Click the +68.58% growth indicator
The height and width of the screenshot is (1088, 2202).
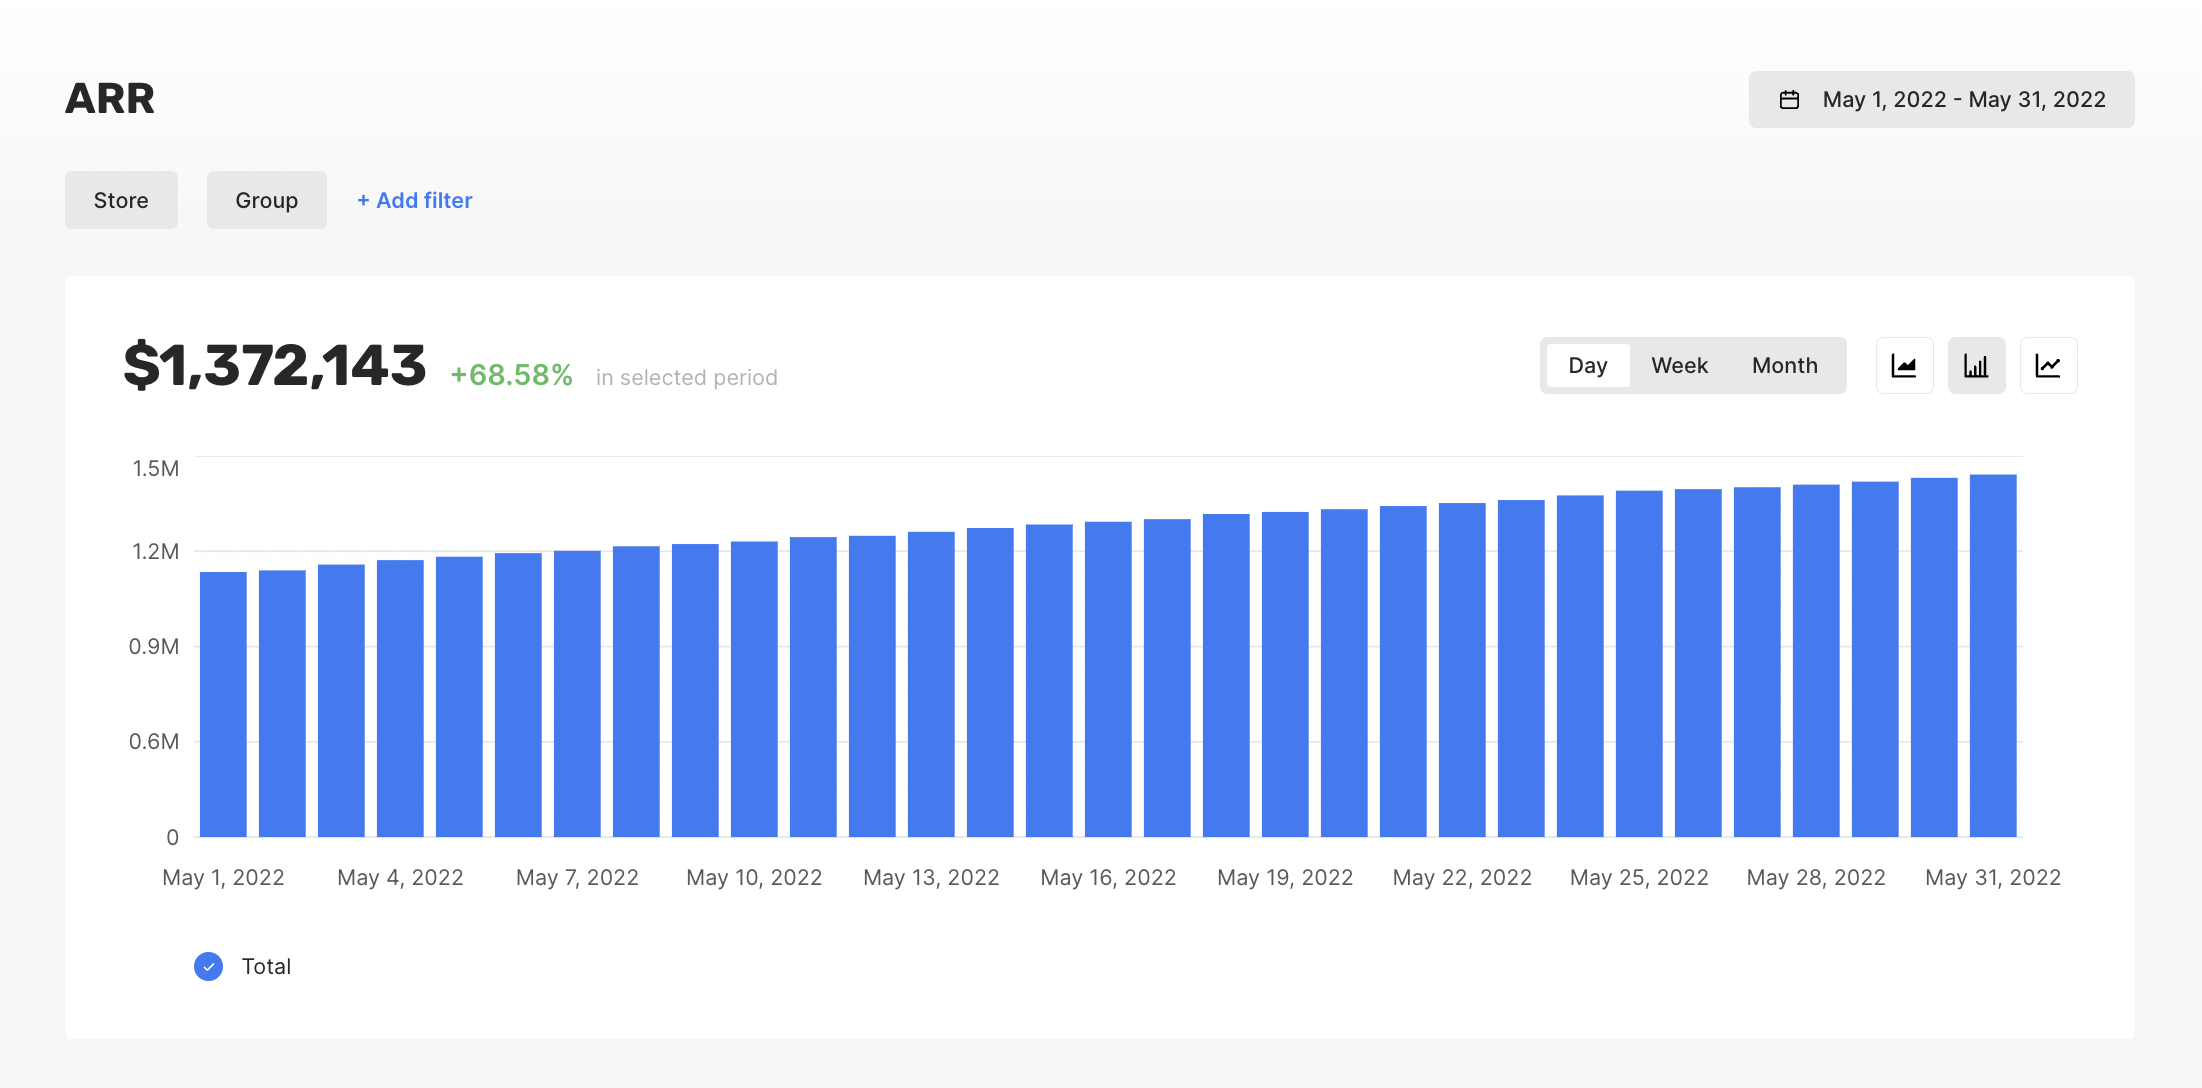pyautogui.click(x=511, y=375)
